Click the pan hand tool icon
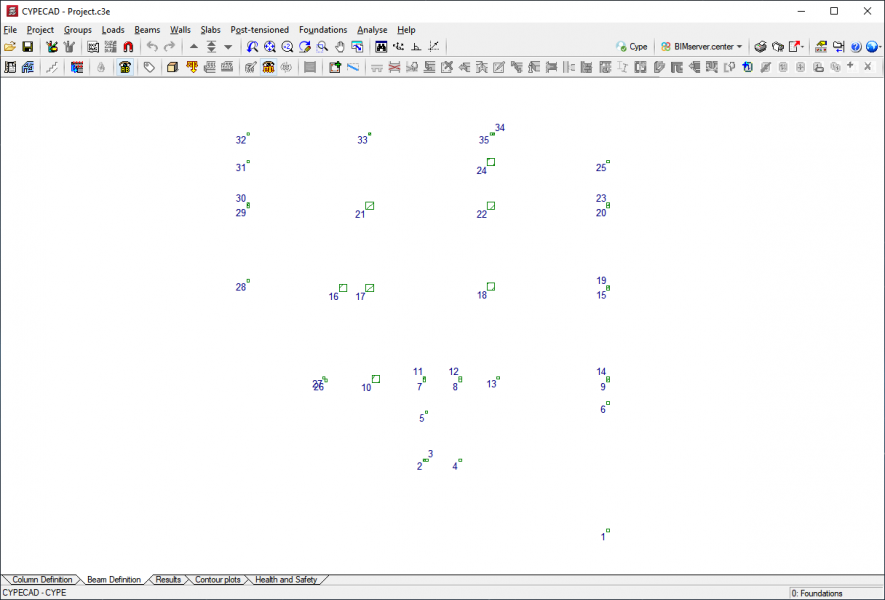This screenshot has height=600, width=885. (340, 47)
